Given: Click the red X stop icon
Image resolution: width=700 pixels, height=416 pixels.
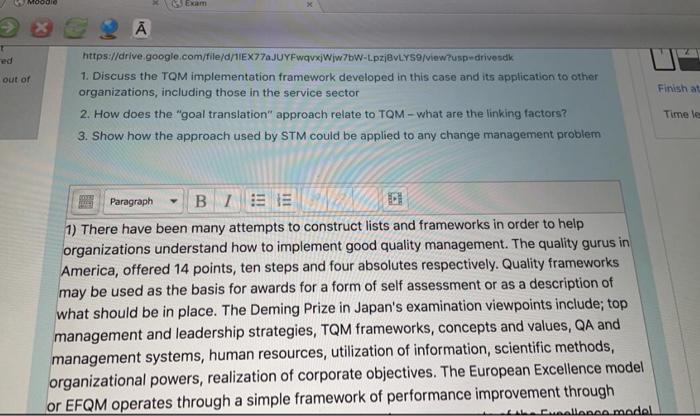Looking at the screenshot, I should [42, 28].
